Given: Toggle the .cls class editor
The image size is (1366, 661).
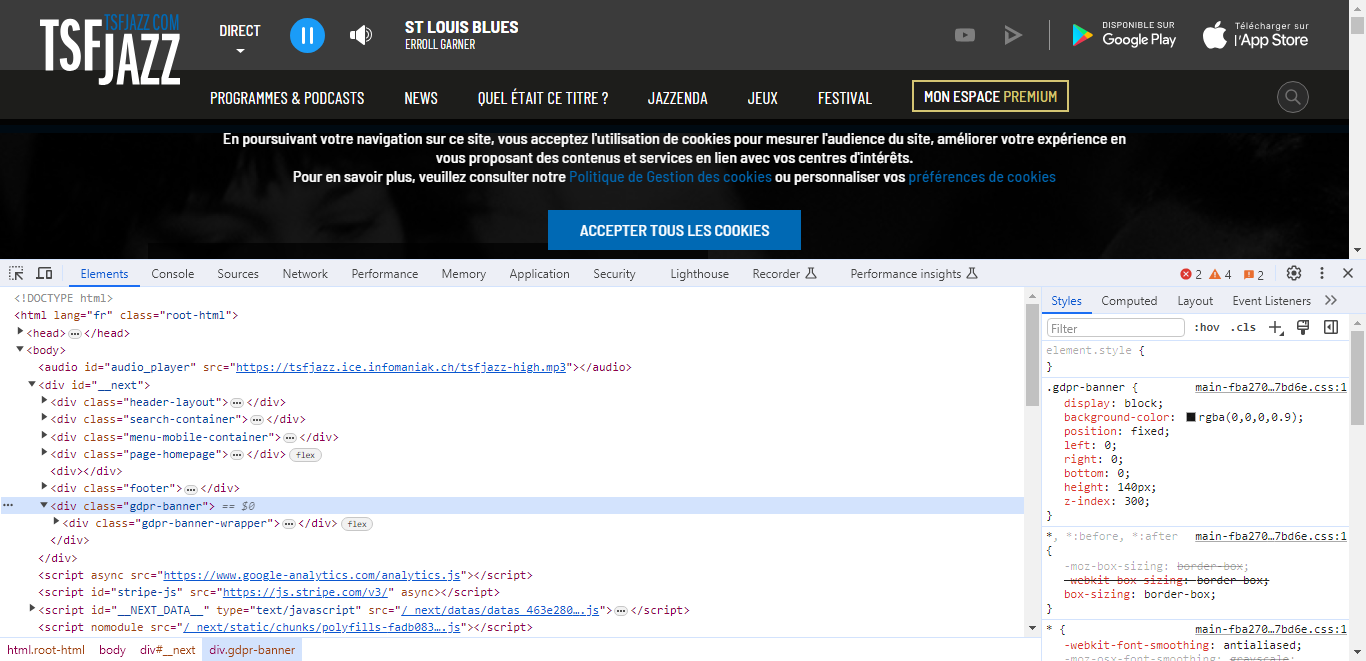Looking at the screenshot, I should pyautogui.click(x=1243, y=327).
